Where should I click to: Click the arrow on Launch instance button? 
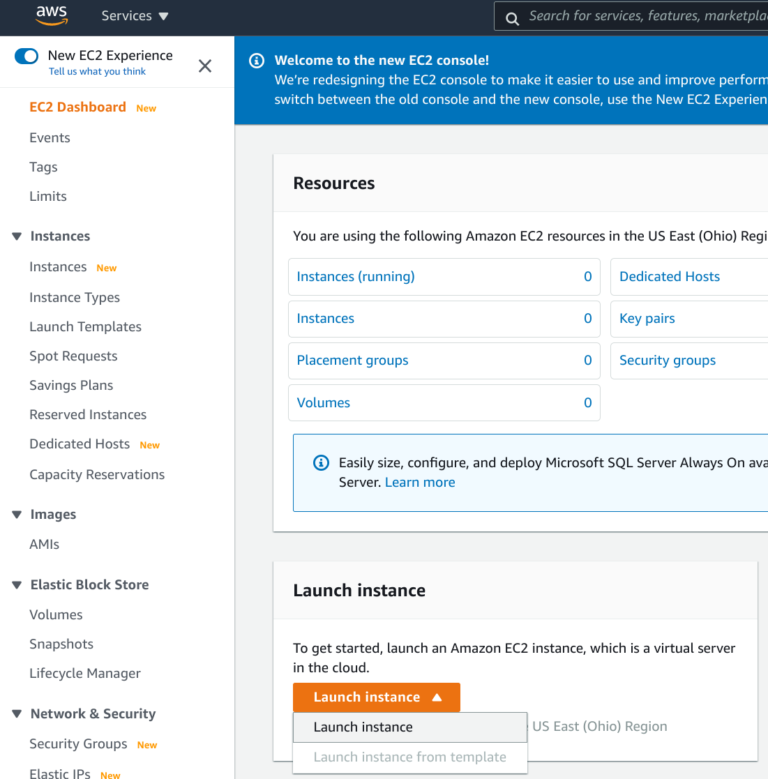(x=437, y=698)
